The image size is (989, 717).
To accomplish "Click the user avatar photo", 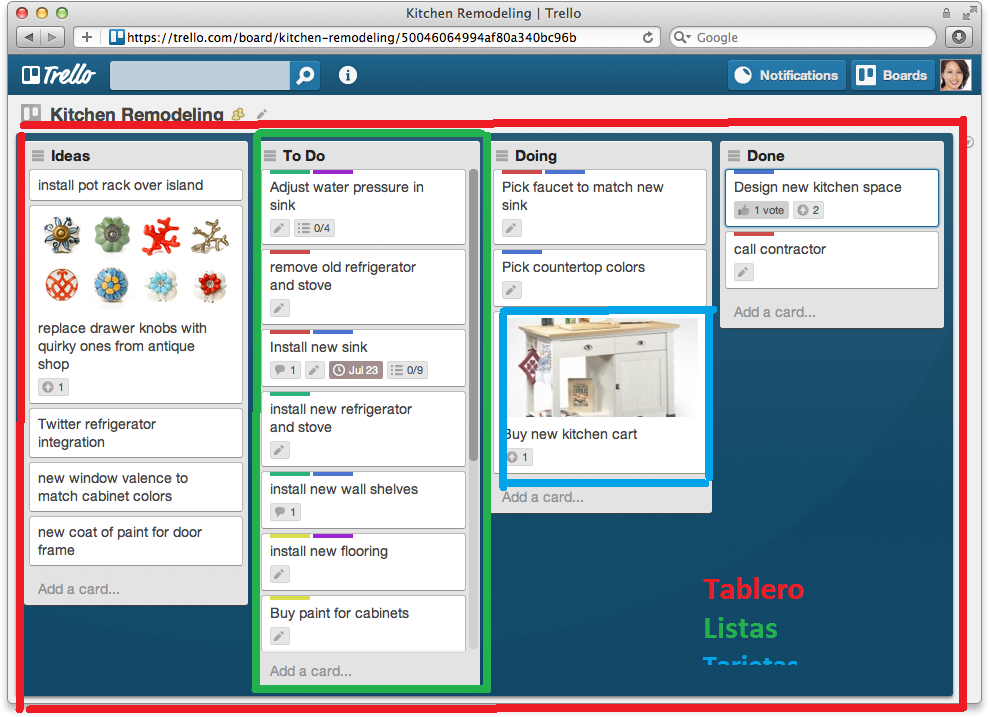I will click(x=956, y=75).
